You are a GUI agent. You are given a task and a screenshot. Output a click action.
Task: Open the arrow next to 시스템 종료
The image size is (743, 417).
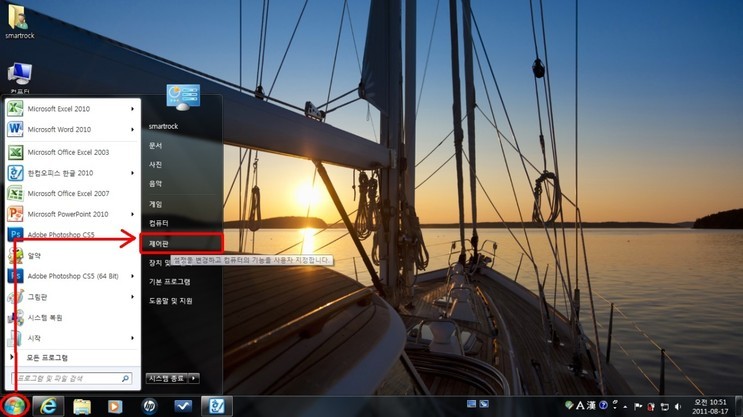point(194,378)
